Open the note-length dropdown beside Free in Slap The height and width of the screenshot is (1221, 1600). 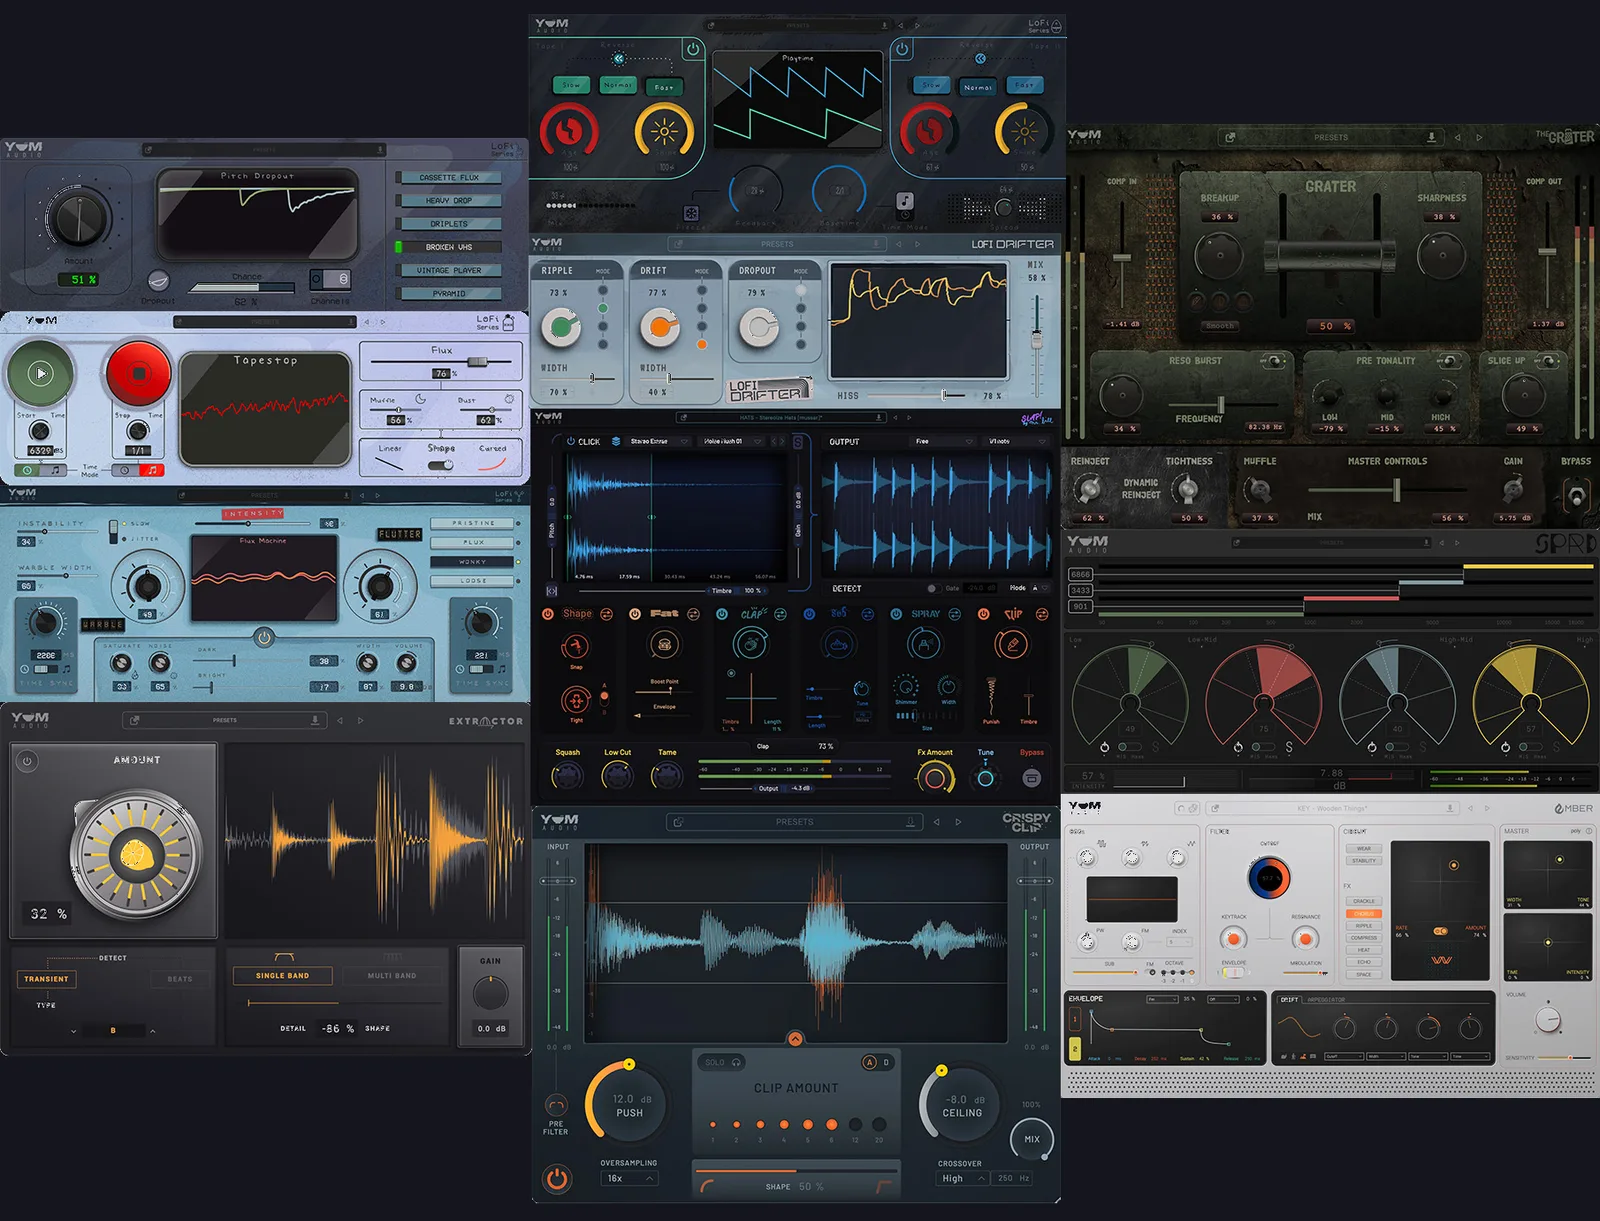1015,441
